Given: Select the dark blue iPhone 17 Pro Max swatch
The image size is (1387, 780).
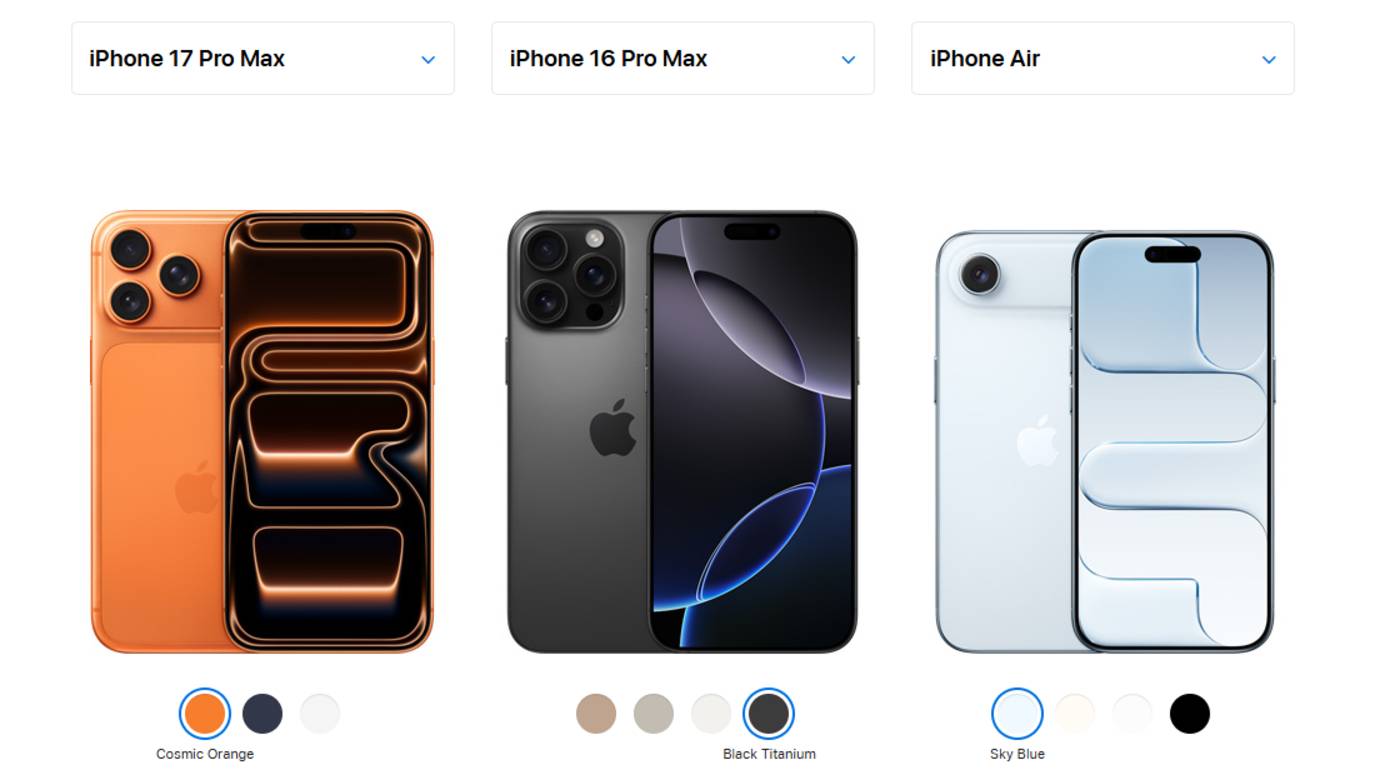Looking at the screenshot, I should point(263,714).
